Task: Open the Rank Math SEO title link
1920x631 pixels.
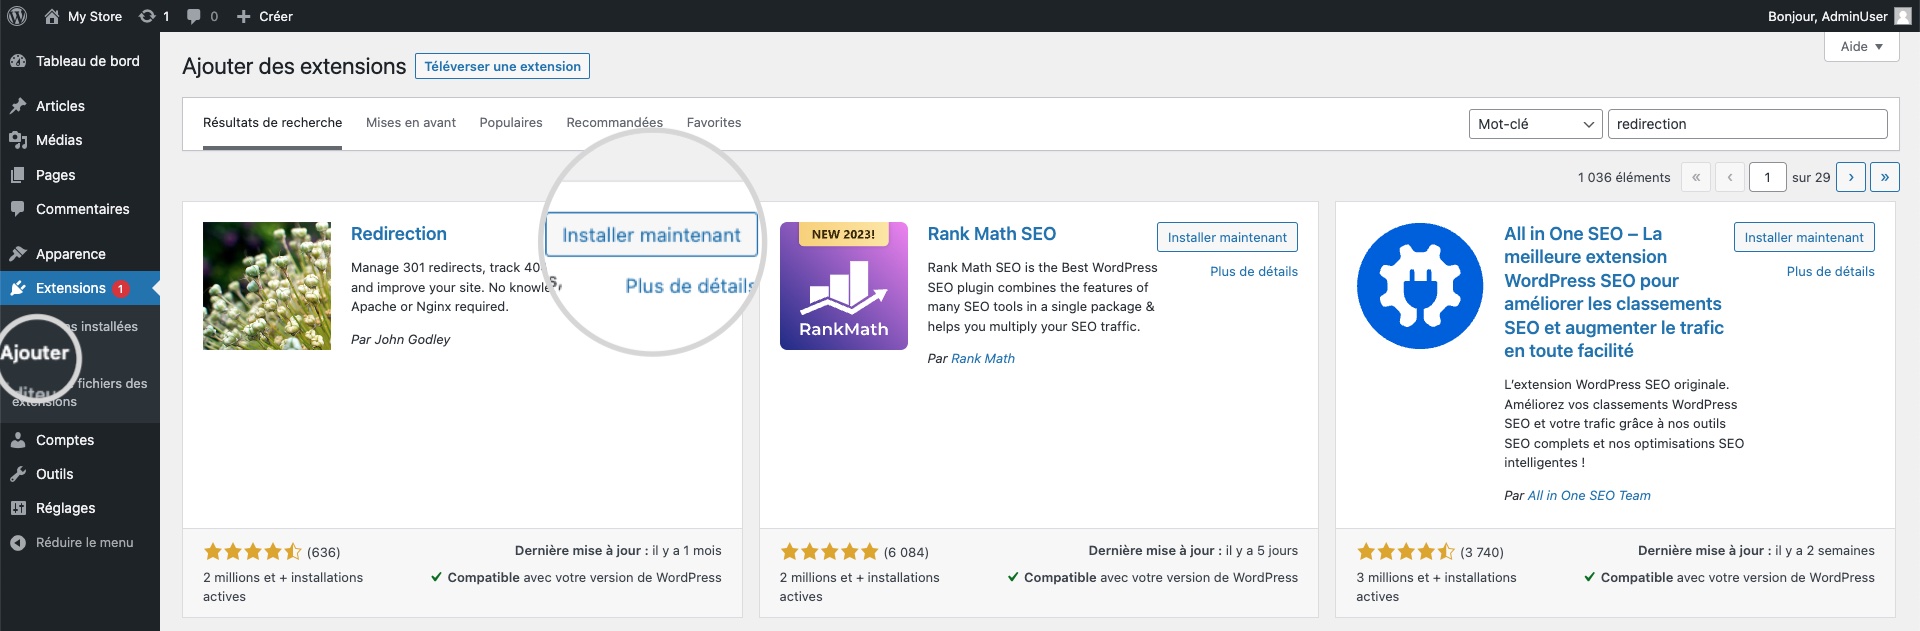Action: coord(992,234)
